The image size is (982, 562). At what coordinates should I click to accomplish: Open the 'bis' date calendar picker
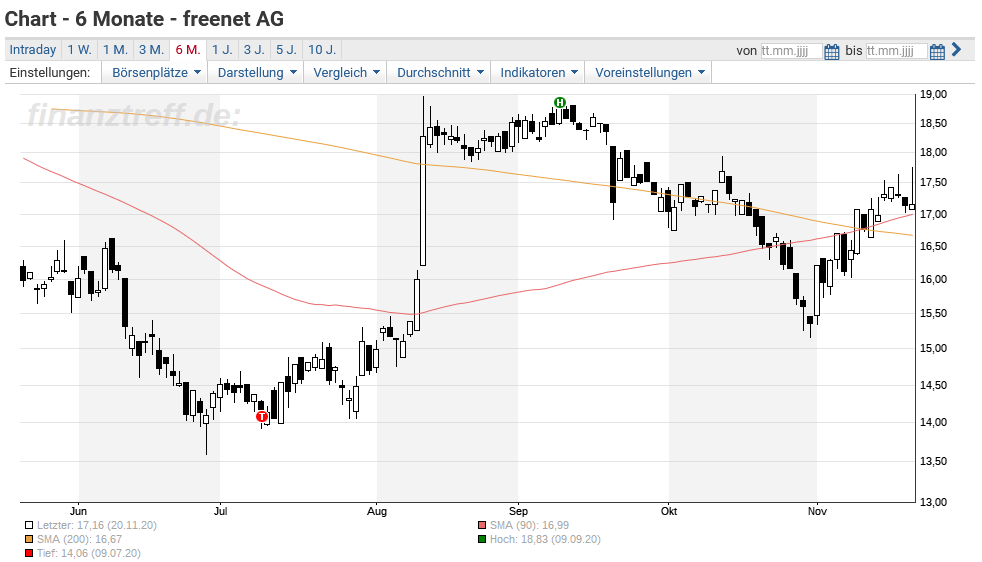pos(937,51)
